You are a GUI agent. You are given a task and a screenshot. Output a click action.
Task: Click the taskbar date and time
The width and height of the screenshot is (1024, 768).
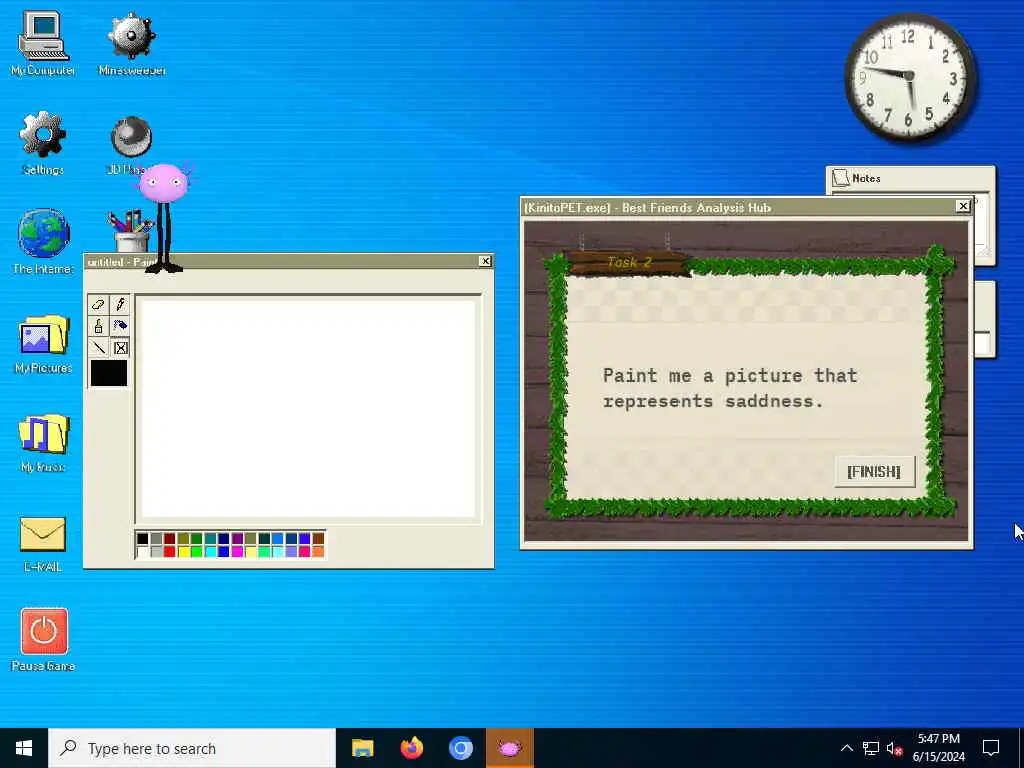tap(938, 748)
